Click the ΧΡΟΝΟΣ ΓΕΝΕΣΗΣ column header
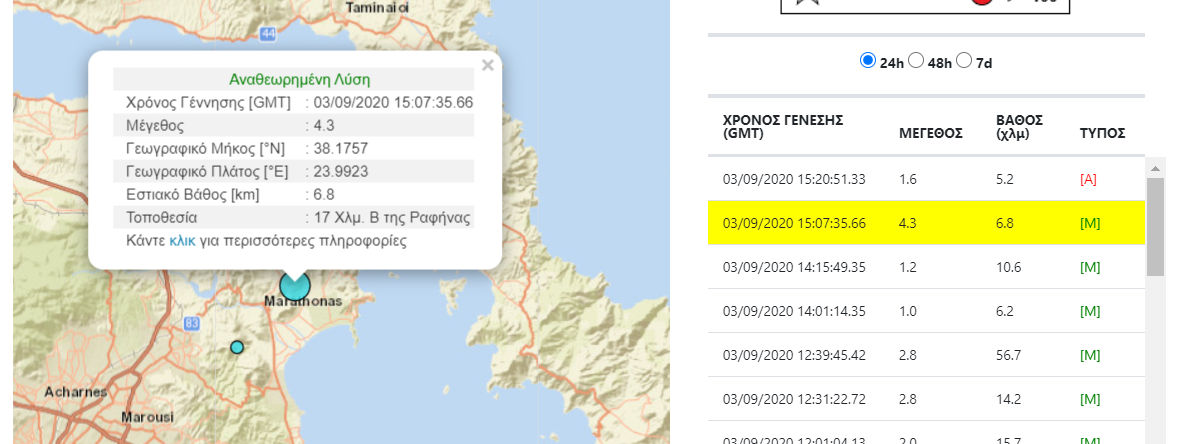The width and height of the screenshot is (1184, 444). pyautogui.click(x=782, y=126)
